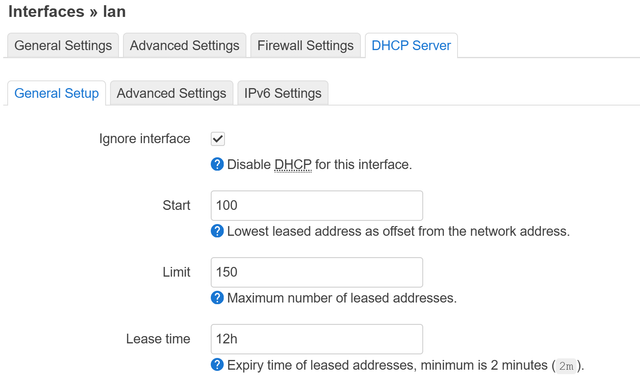
Task: Open the Firewall Settings tab
Action: coord(305,45)
